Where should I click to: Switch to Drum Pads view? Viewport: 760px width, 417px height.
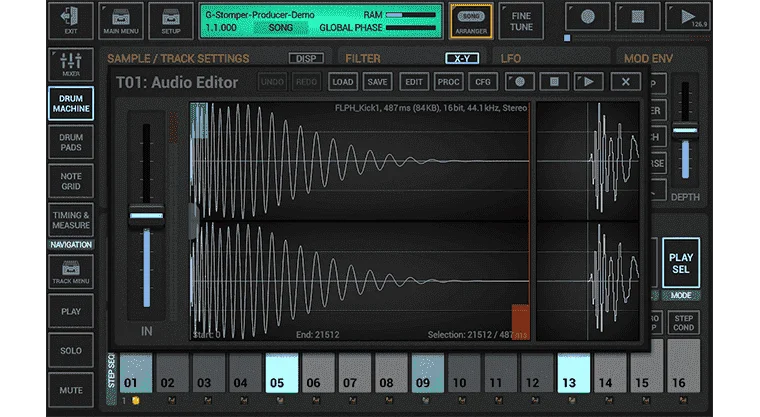(x=71, y=142)
